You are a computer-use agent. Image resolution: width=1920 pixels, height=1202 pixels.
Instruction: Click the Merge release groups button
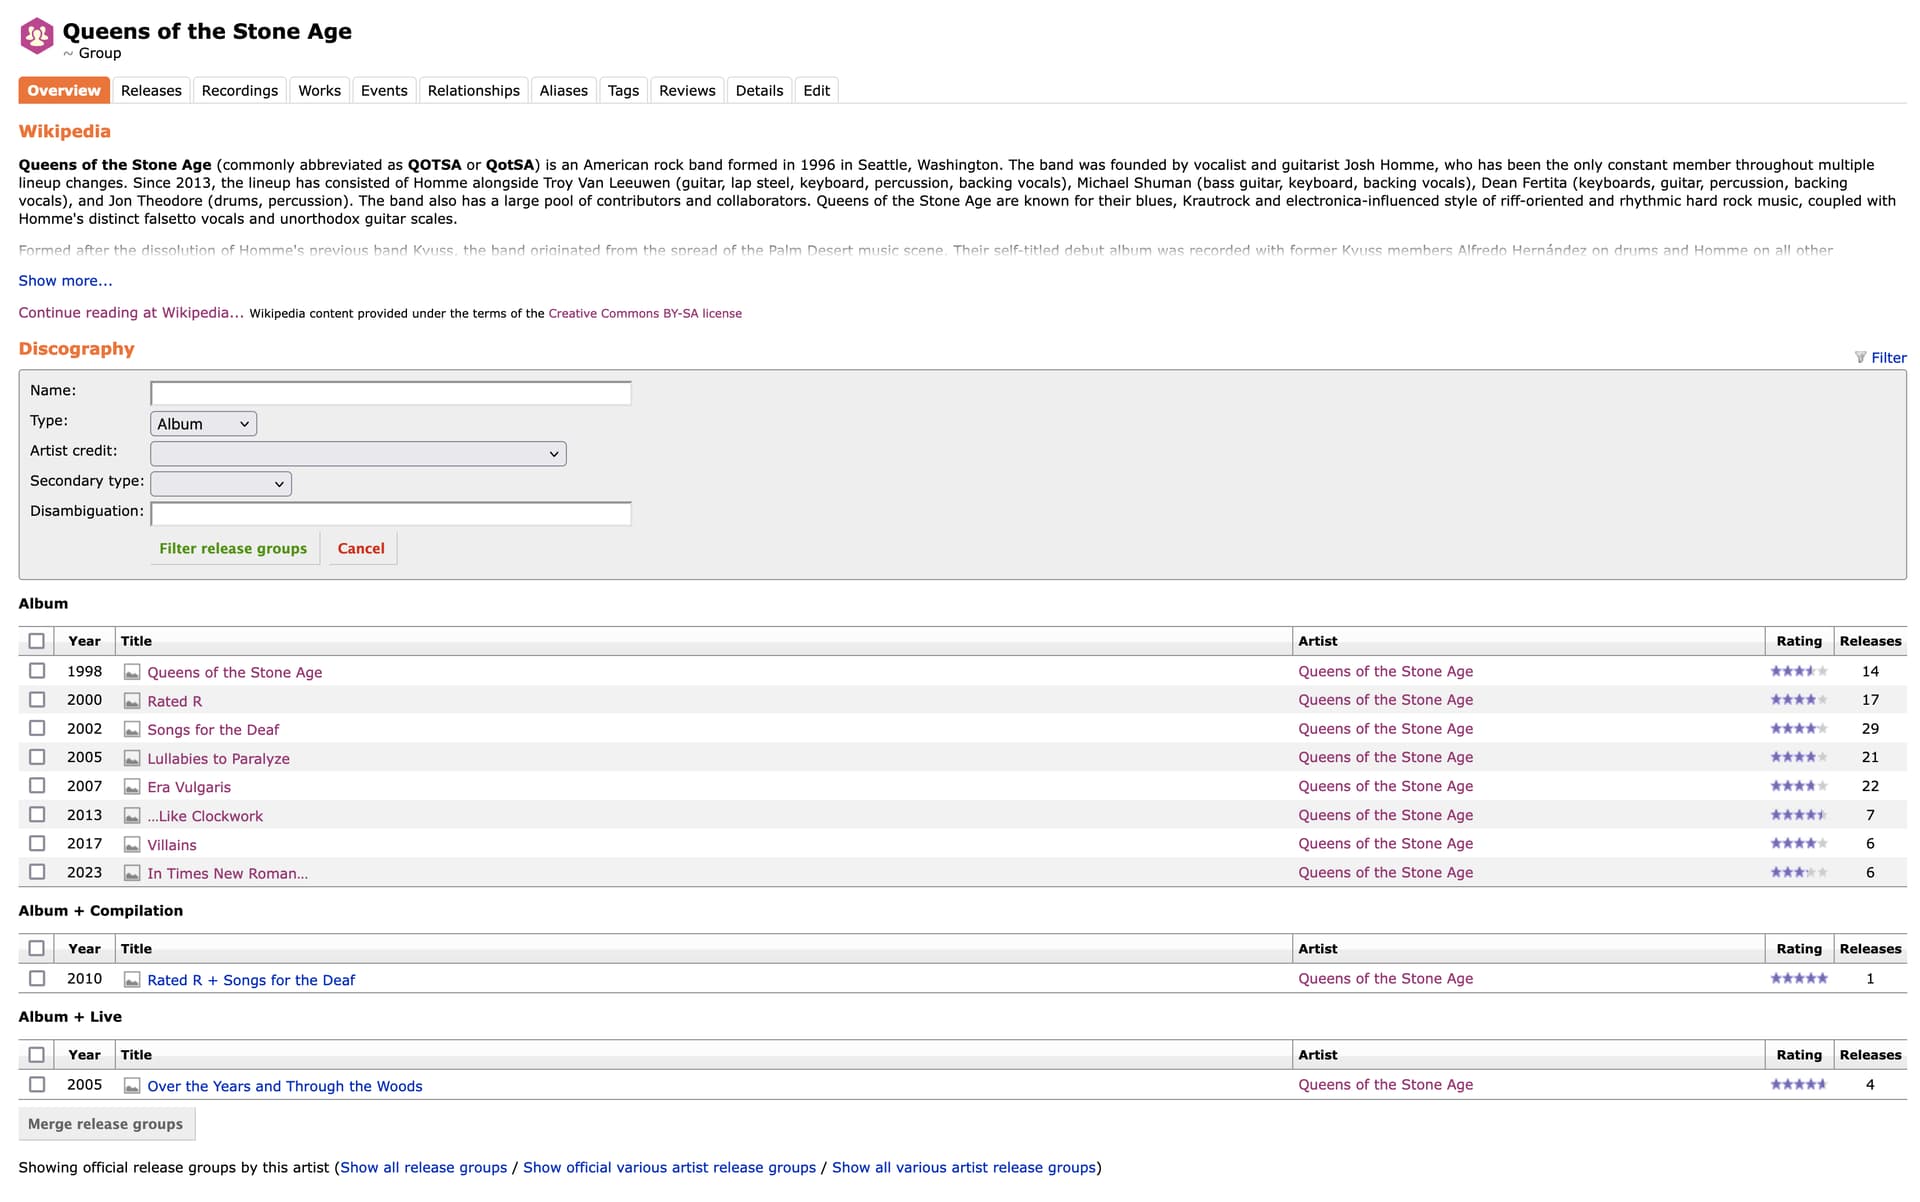point(106,1124)
